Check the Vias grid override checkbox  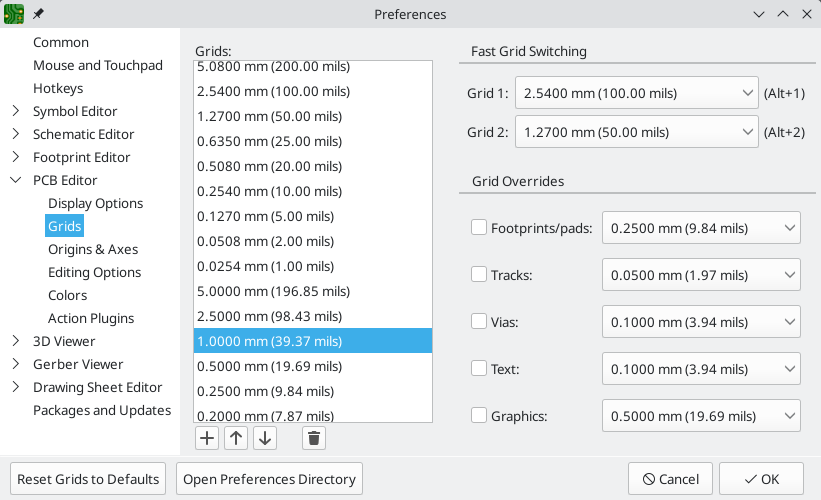[x=479, y=321]
